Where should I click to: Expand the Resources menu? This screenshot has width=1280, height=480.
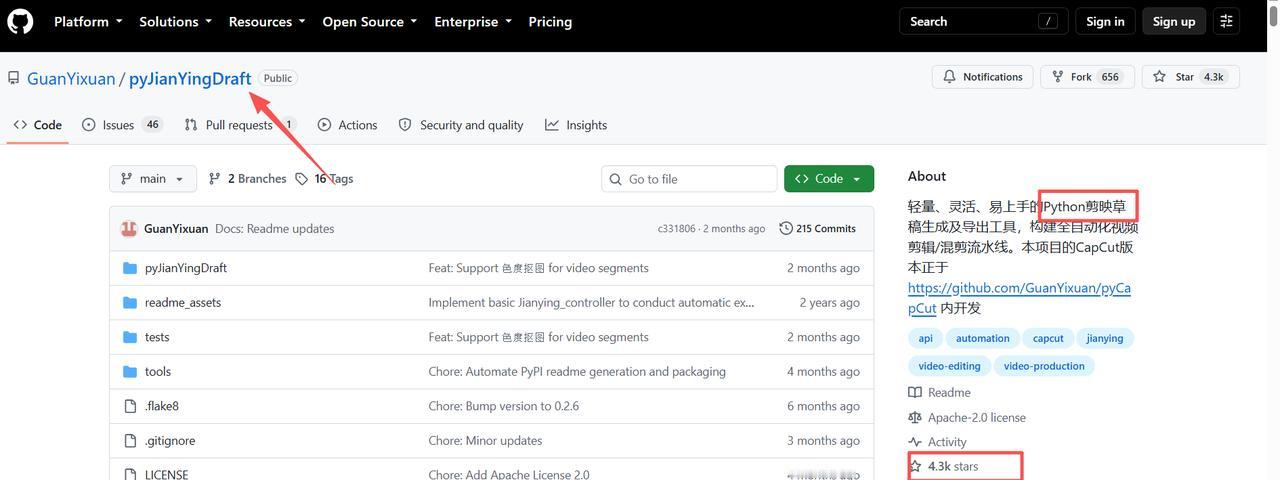(x=267, y=21)
